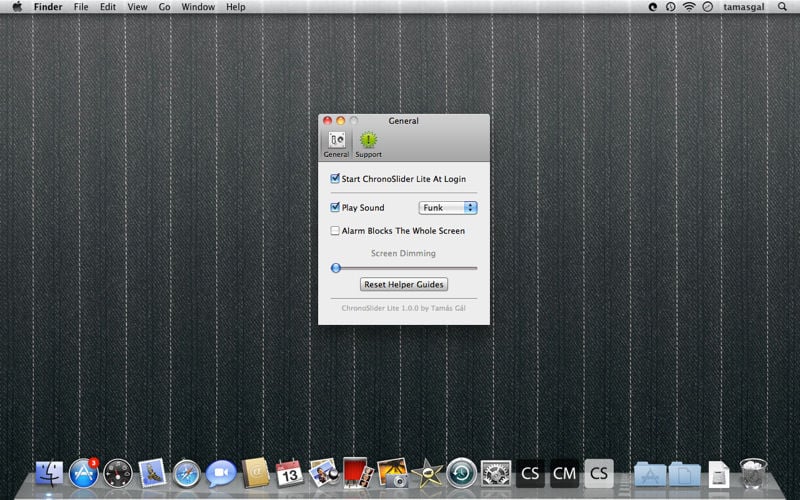Image resolution: width=800 pixels, height=500 pixels.
Task: Open Address Book from the Dock
Action: [x=256, y=473]
